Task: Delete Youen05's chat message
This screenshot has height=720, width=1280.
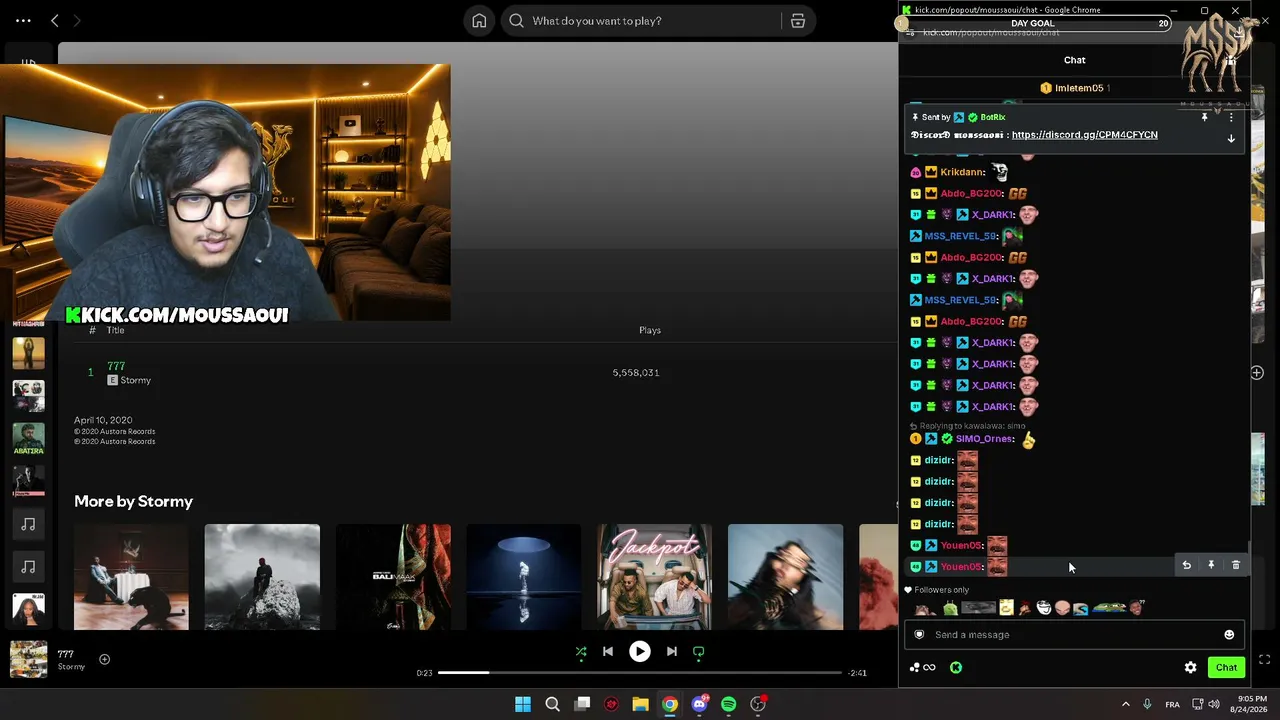Action: tap(1236, 566)
